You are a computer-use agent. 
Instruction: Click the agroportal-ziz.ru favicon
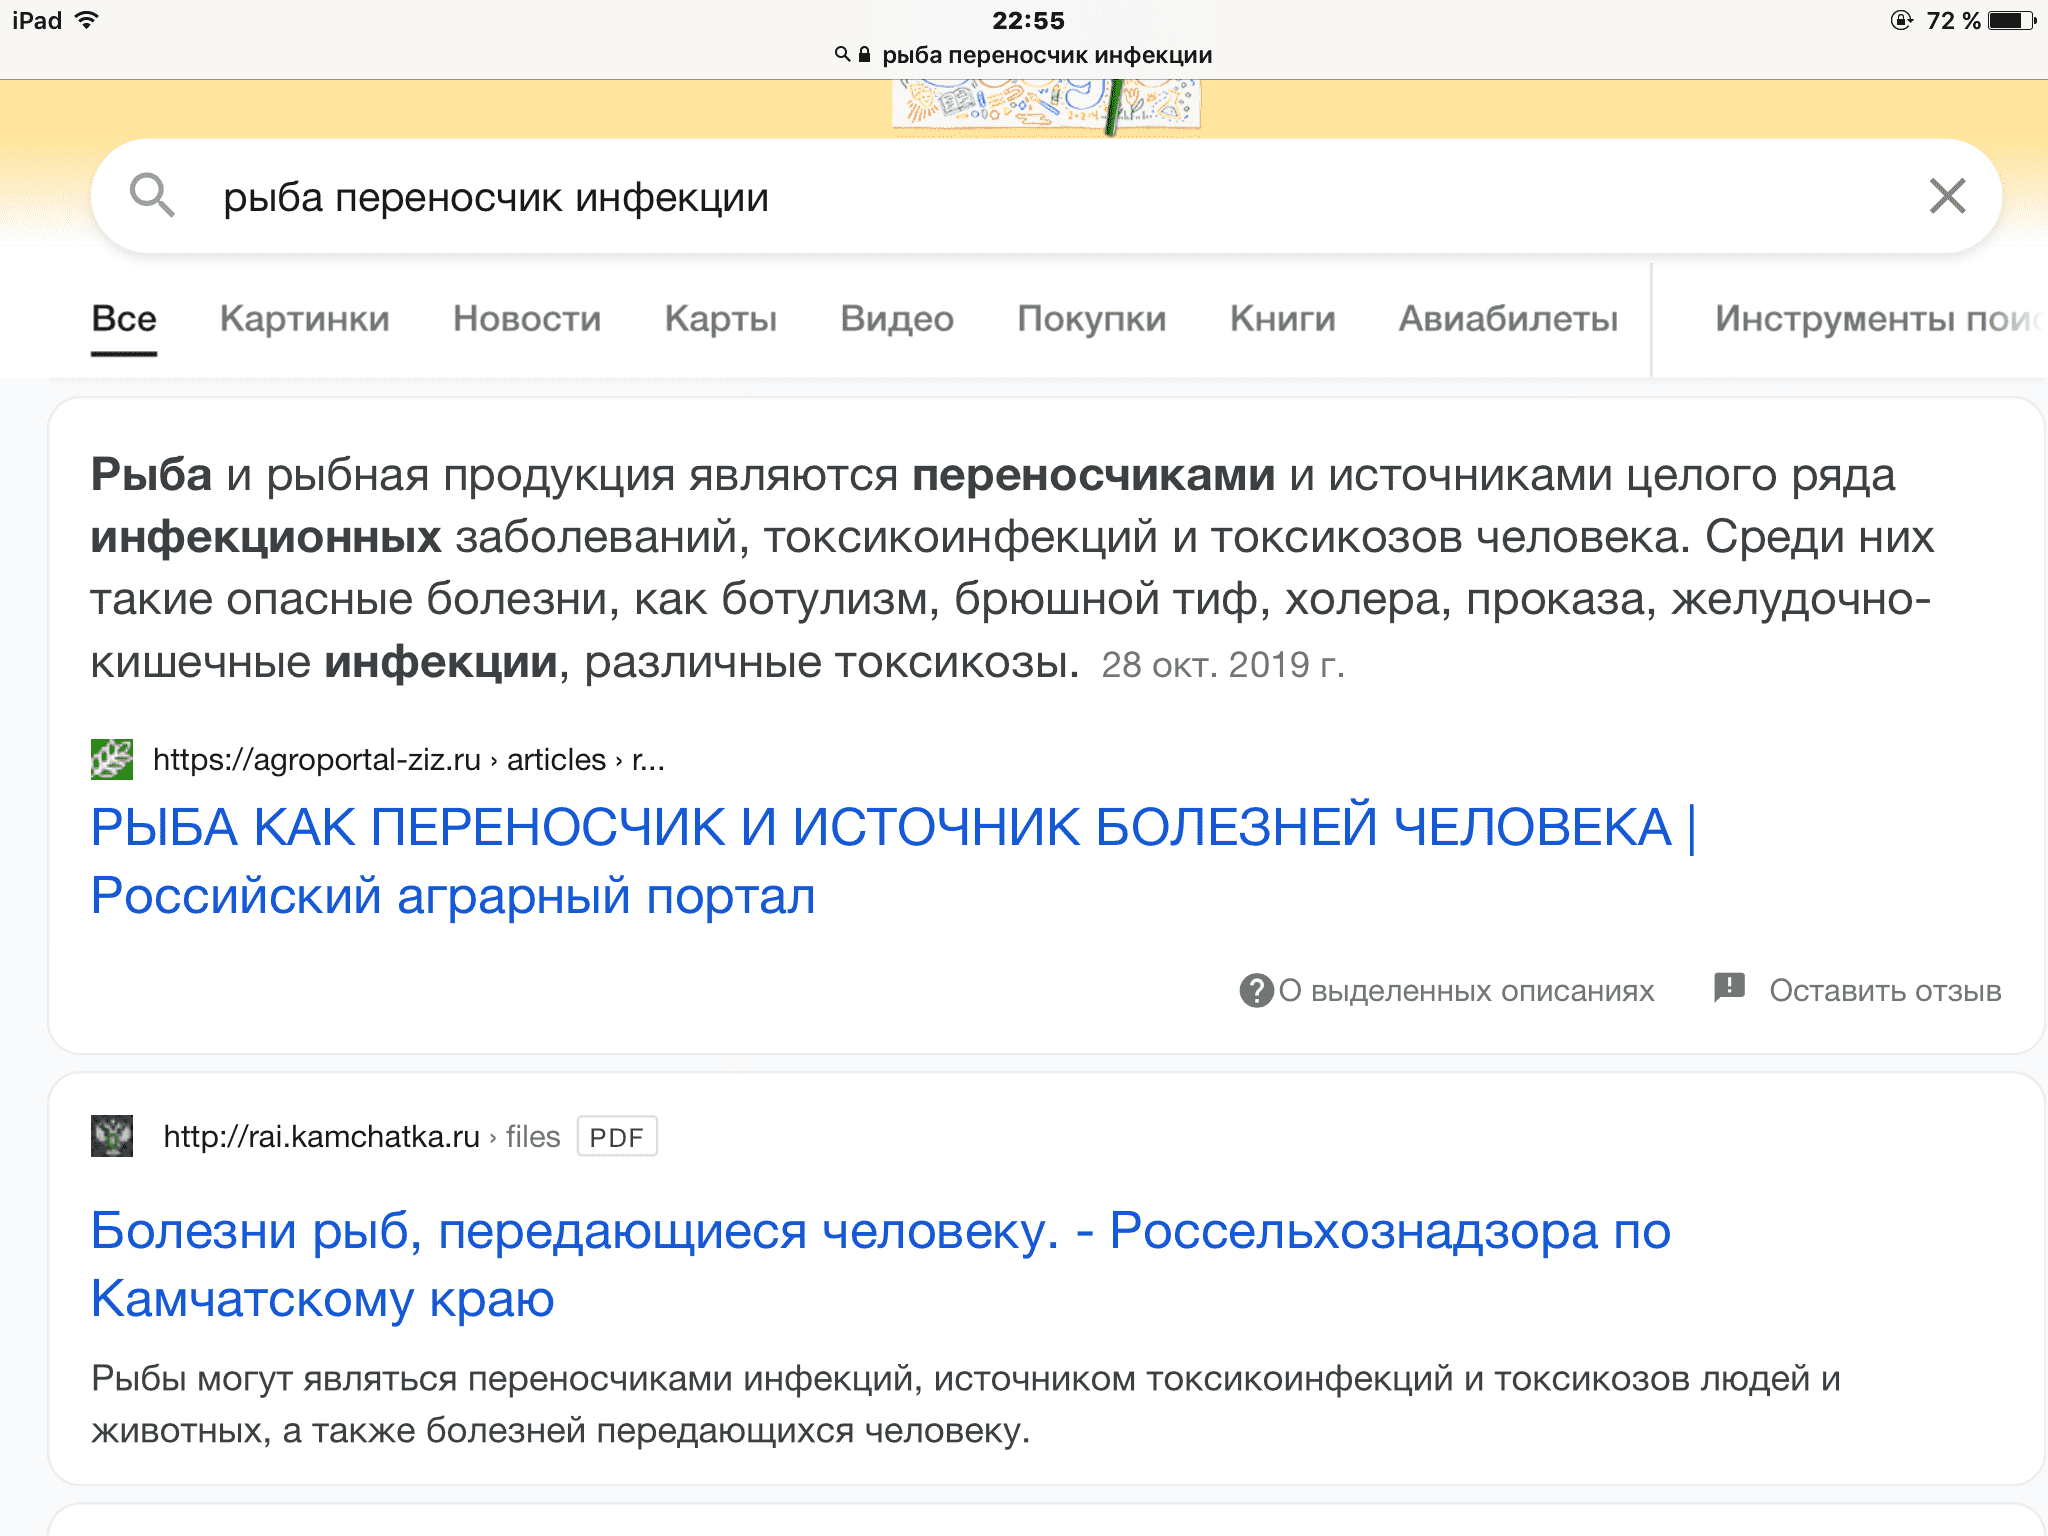click(111, 759)
